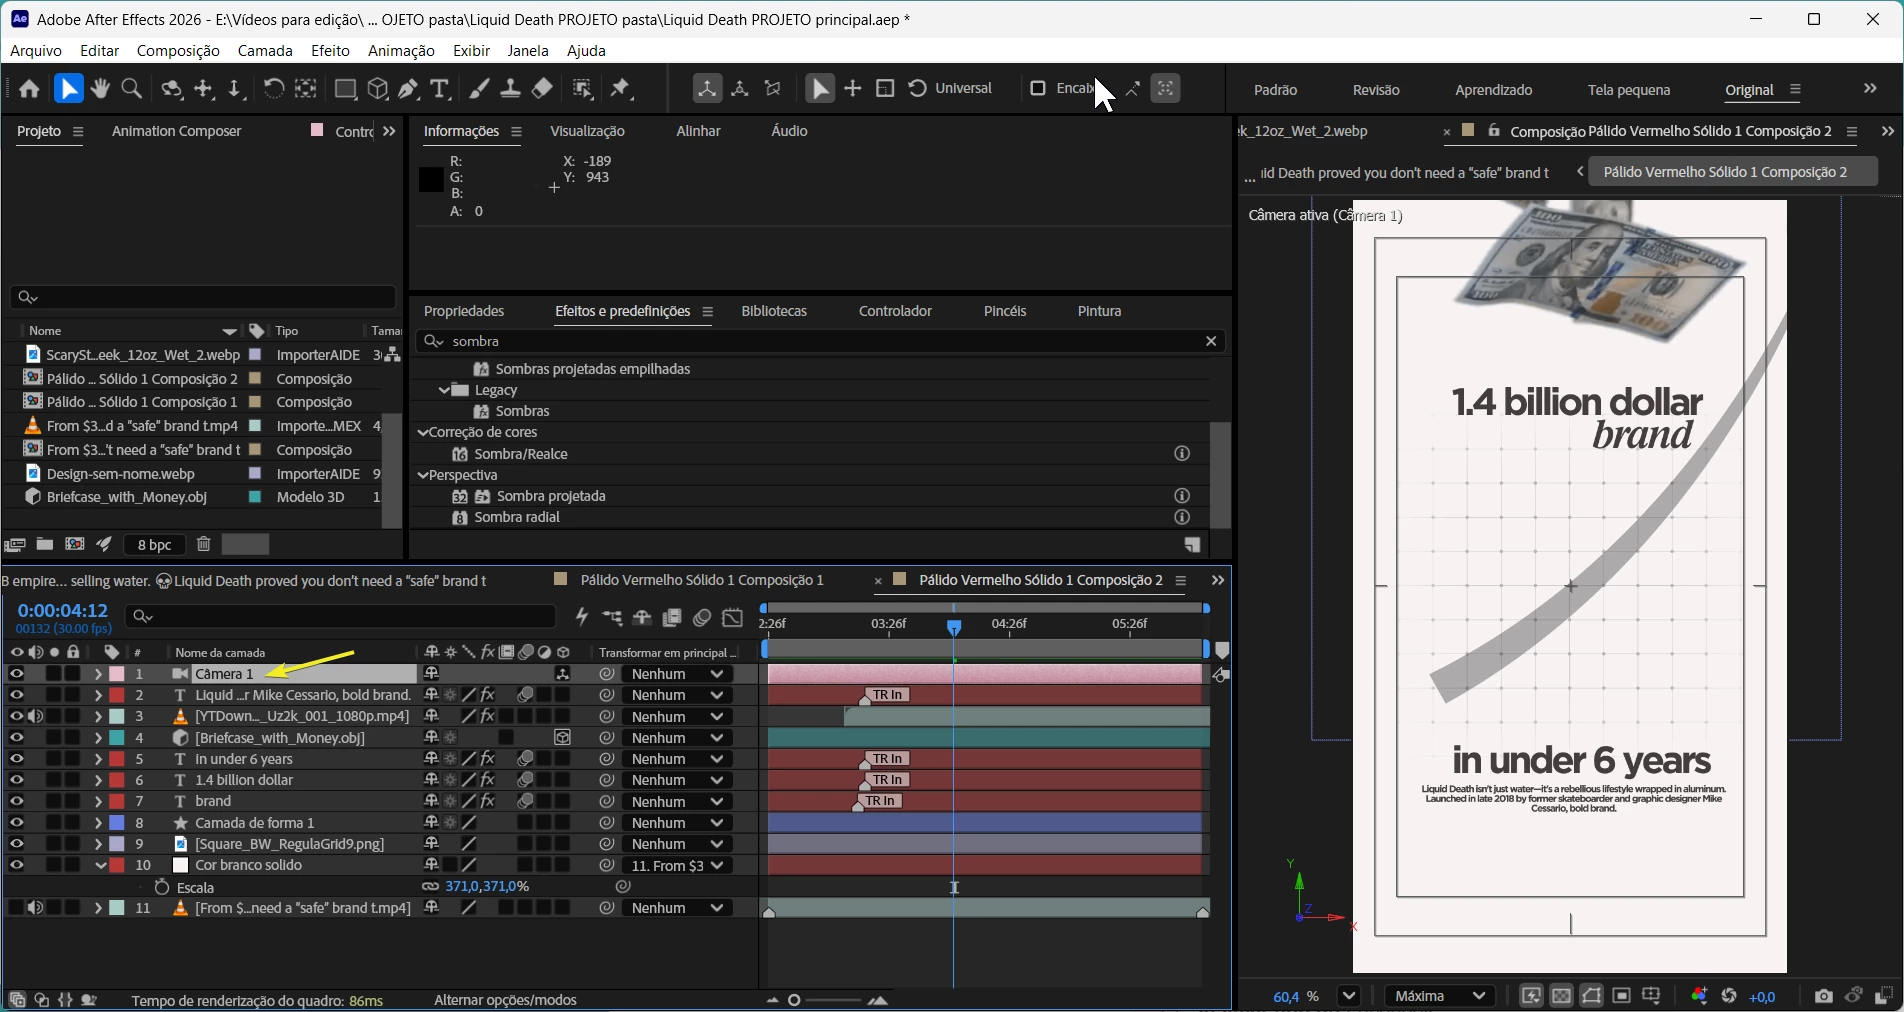Hide the Camada de forma 1 layer

(x=16, y=823)
